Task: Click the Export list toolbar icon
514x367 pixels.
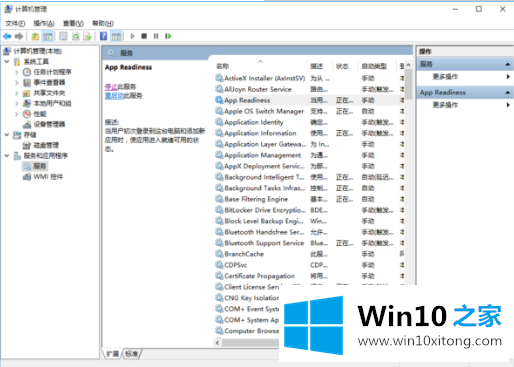Action: [x=87, y=36]
